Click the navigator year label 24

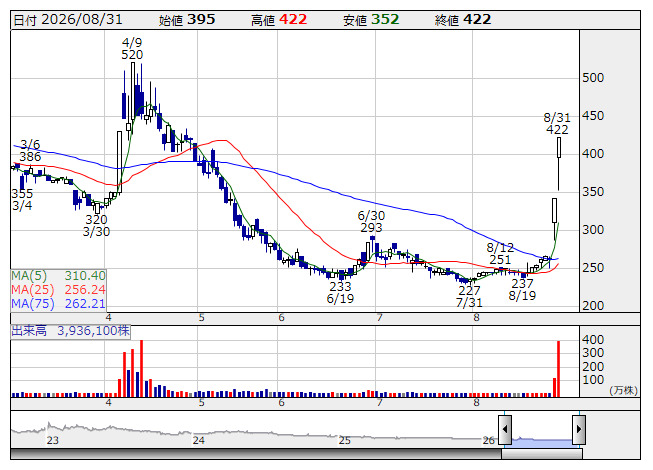pyautogui.click(x=199, y=440)
